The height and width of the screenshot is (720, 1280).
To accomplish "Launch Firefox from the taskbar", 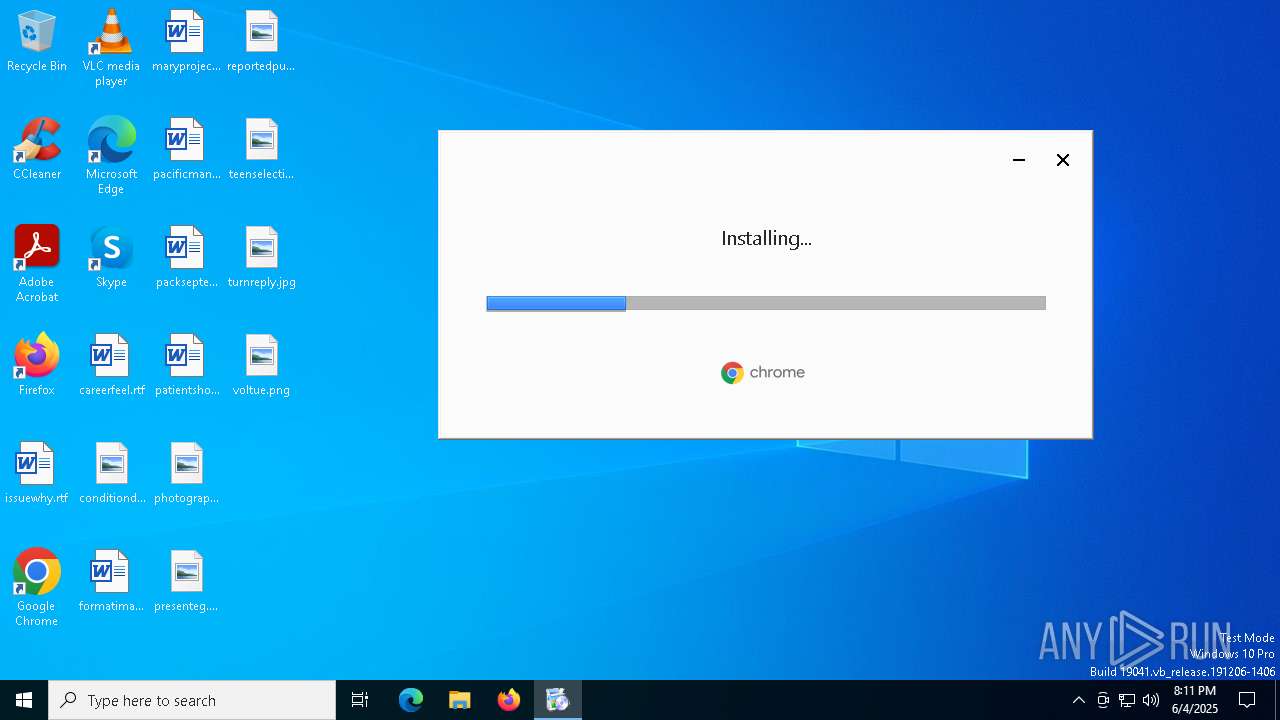I will (509, 700).
